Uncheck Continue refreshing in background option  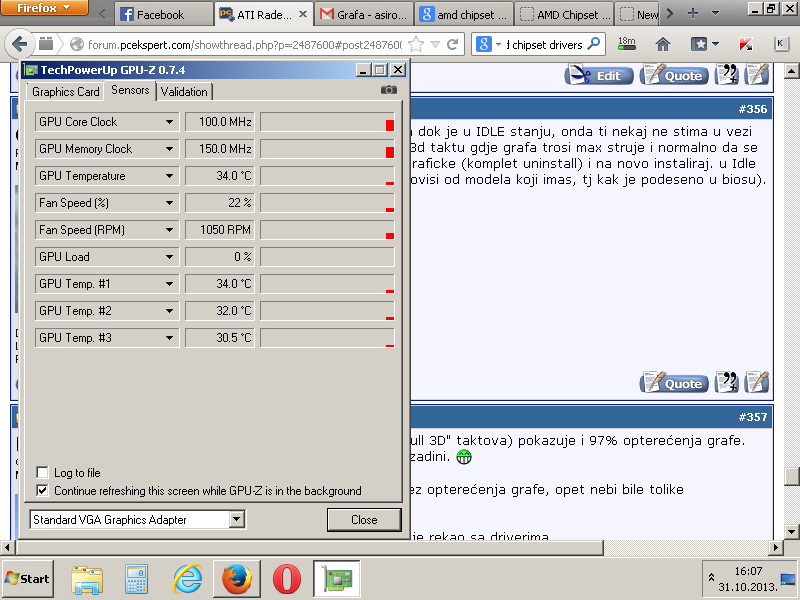[x=42, y=491]
